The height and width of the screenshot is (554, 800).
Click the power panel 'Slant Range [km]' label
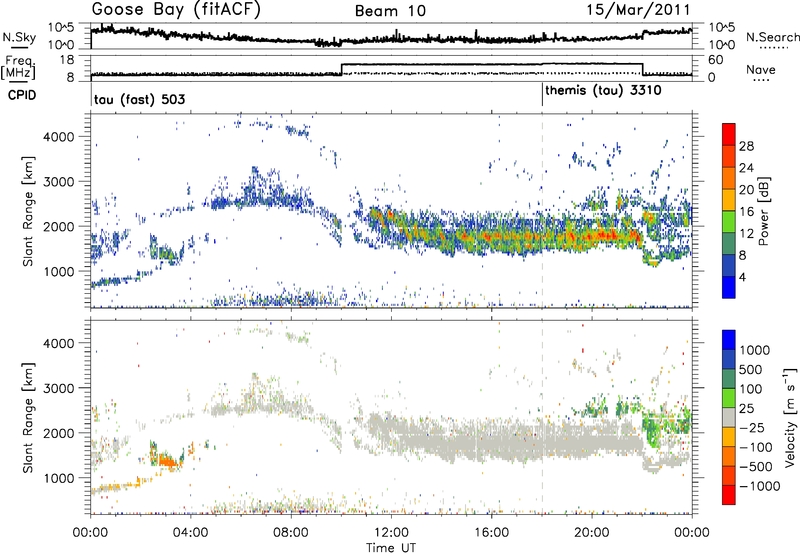(29, 211)
